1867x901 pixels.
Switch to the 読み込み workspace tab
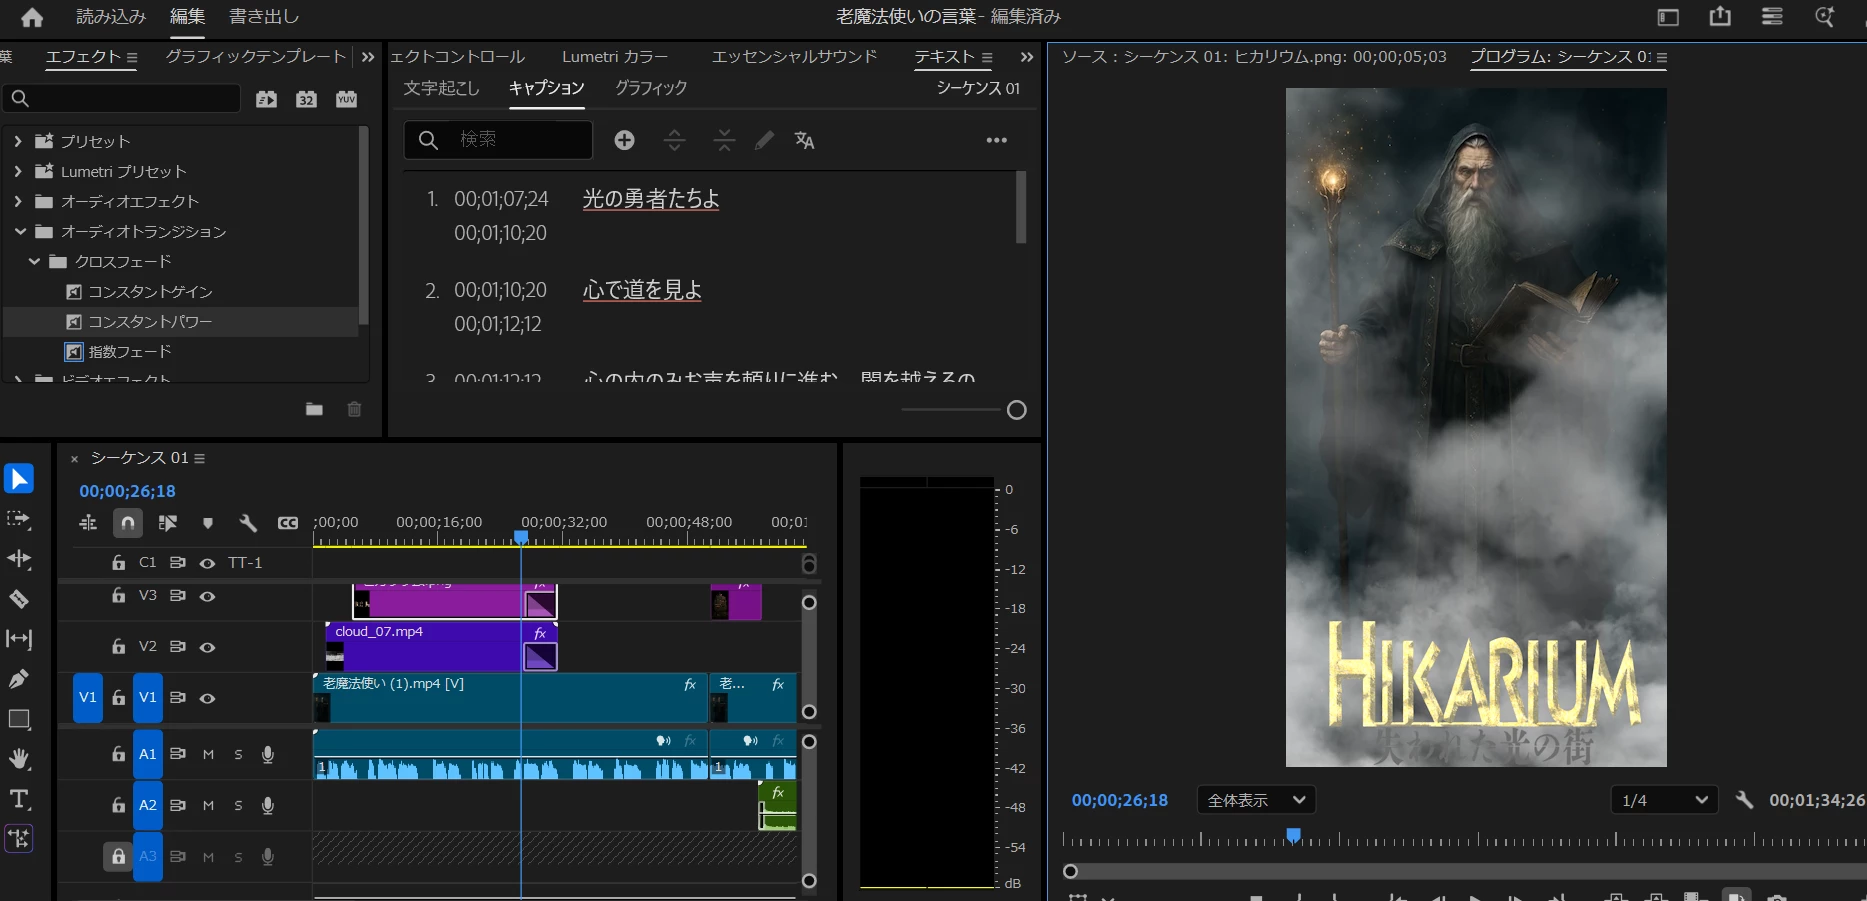(111, 17)
